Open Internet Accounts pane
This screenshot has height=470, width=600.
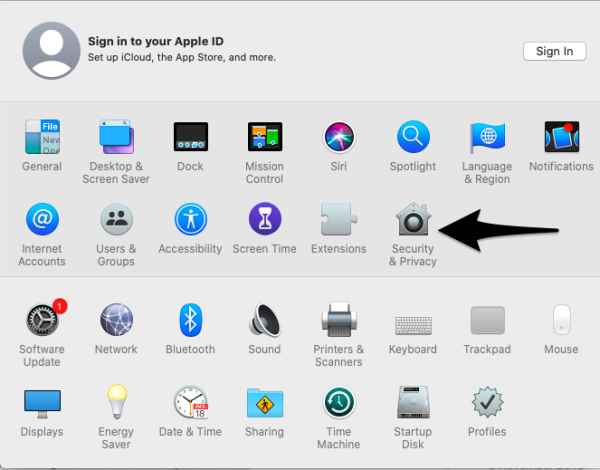point(42,219)
